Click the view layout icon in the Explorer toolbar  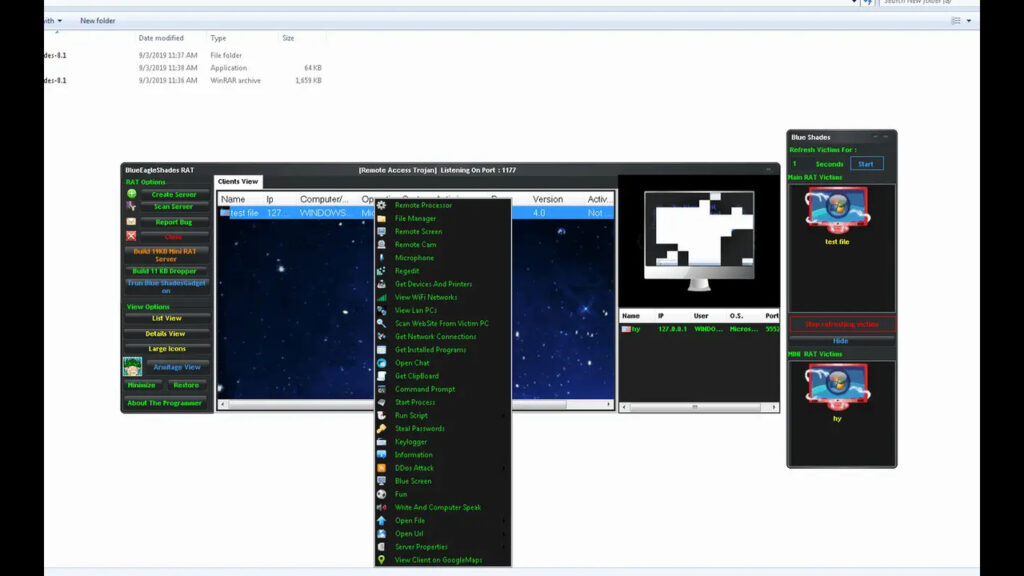955,21
